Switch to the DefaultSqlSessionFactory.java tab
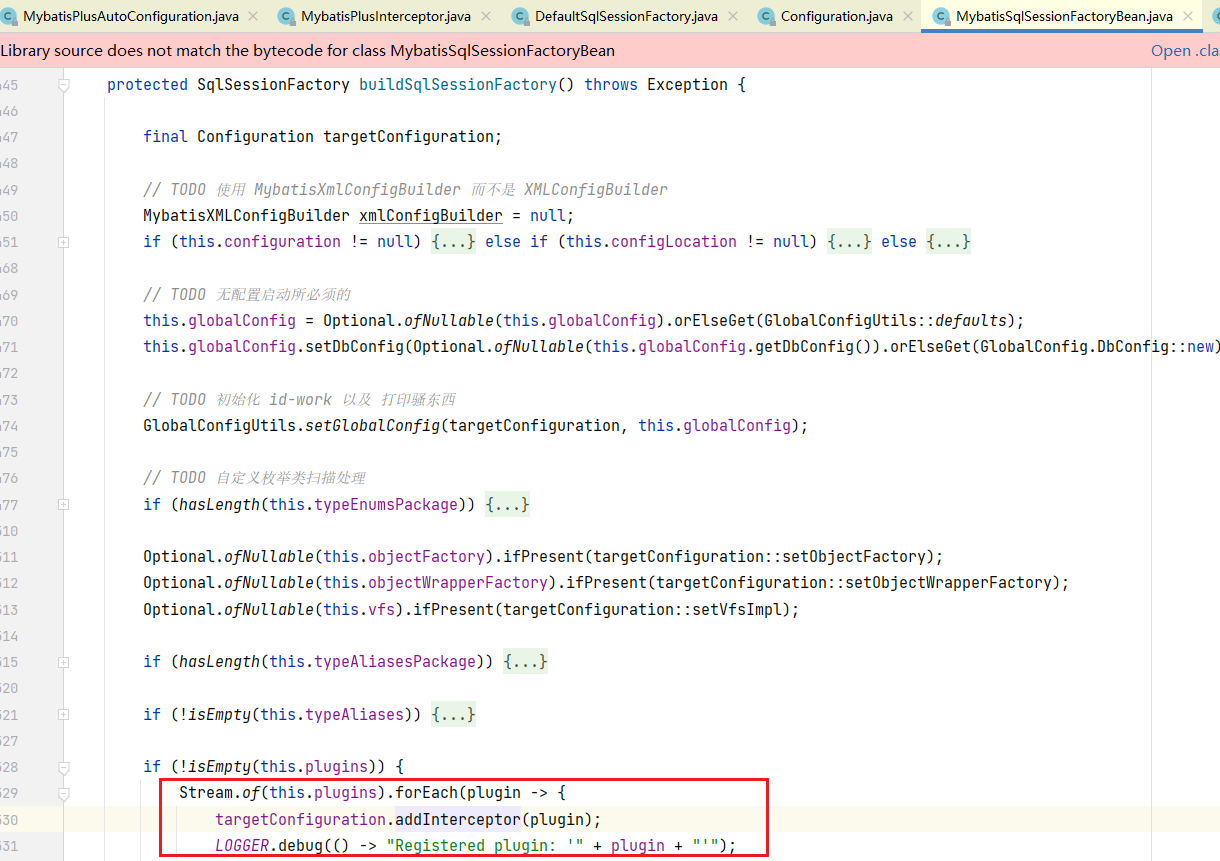Viewport: 1220px width, 861px height. click(x=626, y=16)
